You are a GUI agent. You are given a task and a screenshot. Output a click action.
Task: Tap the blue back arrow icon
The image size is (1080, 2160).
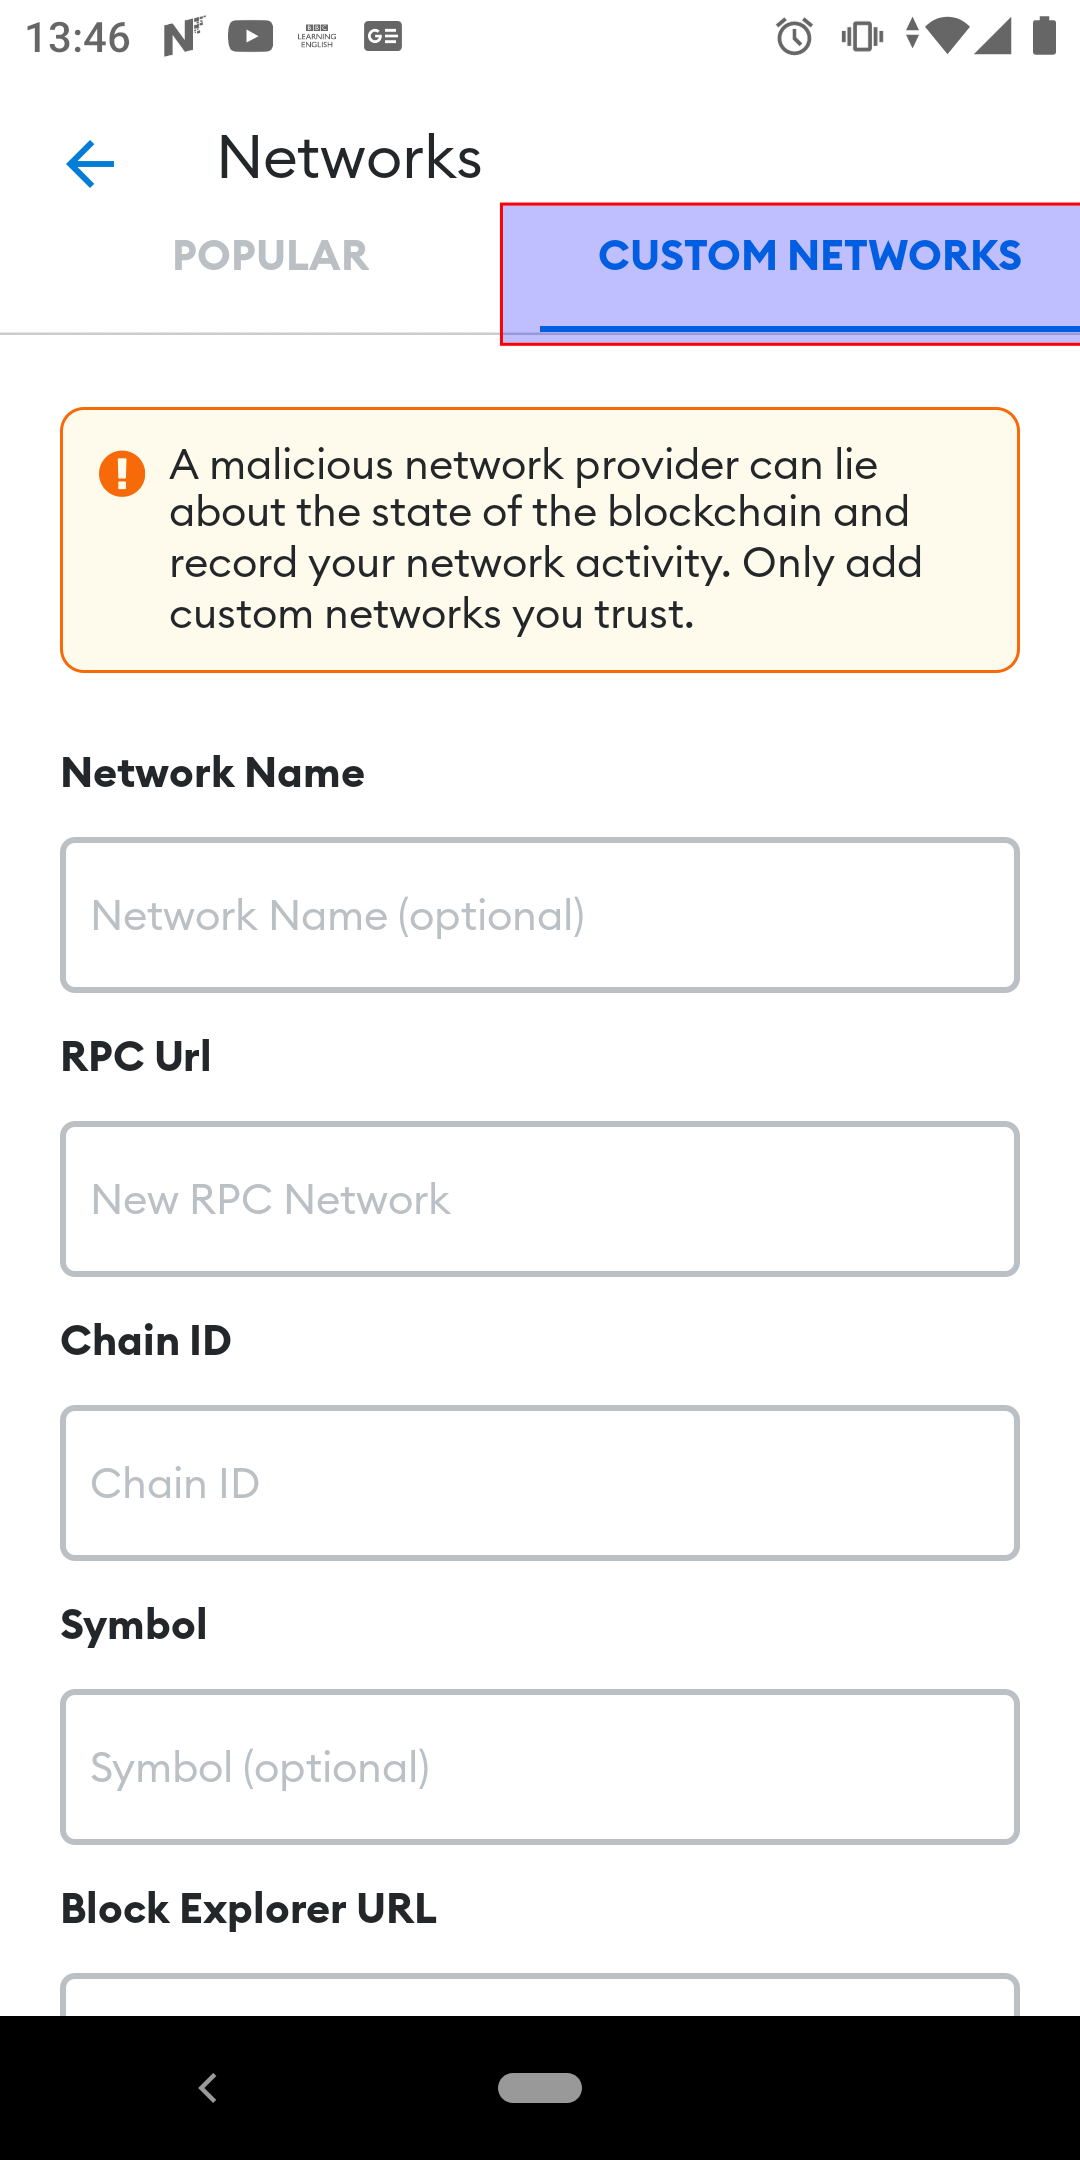tap(90, 163)
